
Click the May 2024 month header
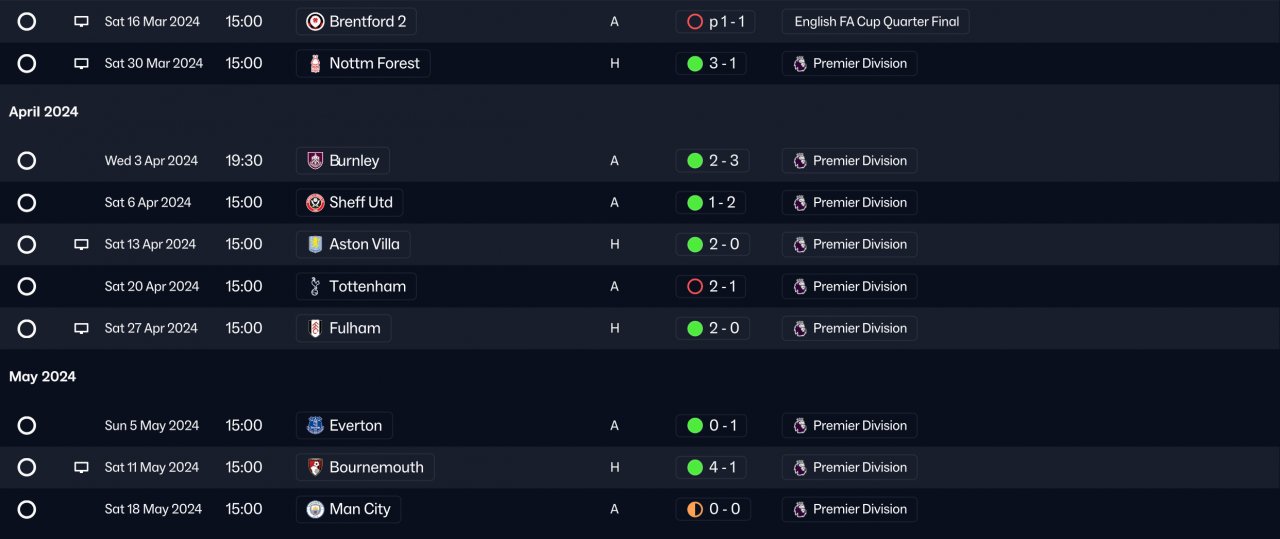click(43, 377)
